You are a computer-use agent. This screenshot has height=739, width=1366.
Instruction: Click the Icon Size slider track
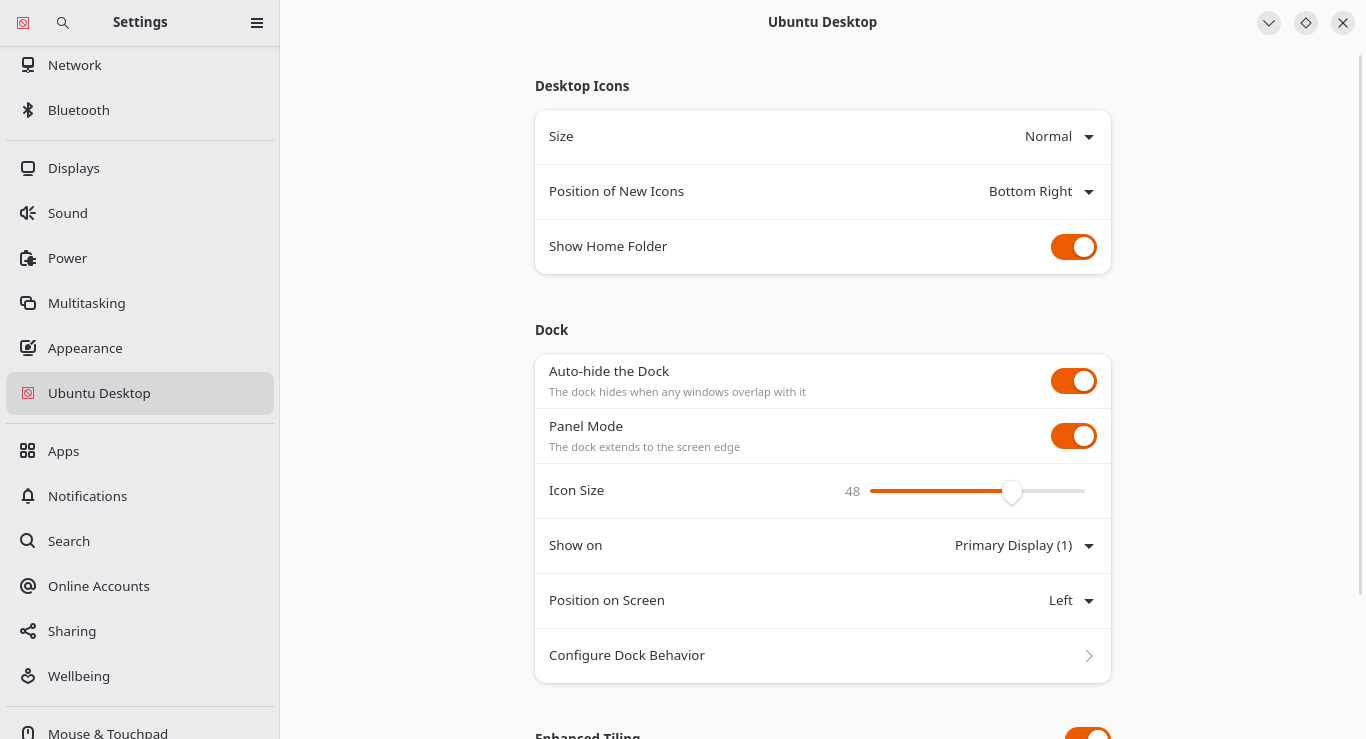tap(977, 491)
